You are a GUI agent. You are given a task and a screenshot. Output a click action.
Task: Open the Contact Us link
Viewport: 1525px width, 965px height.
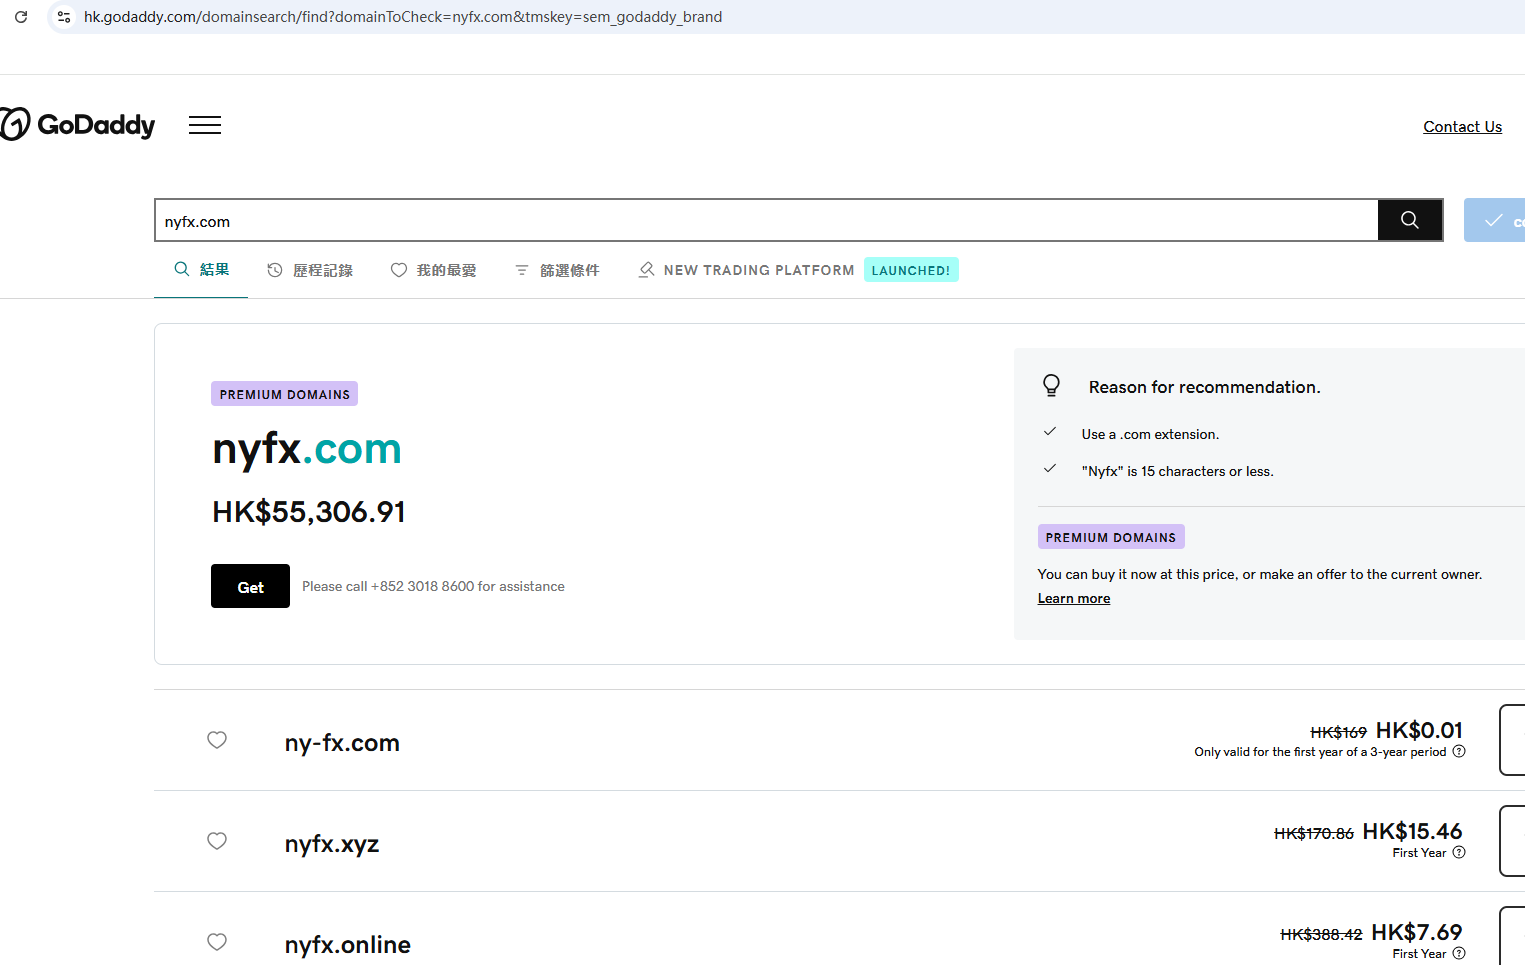tap(1462, 127)
